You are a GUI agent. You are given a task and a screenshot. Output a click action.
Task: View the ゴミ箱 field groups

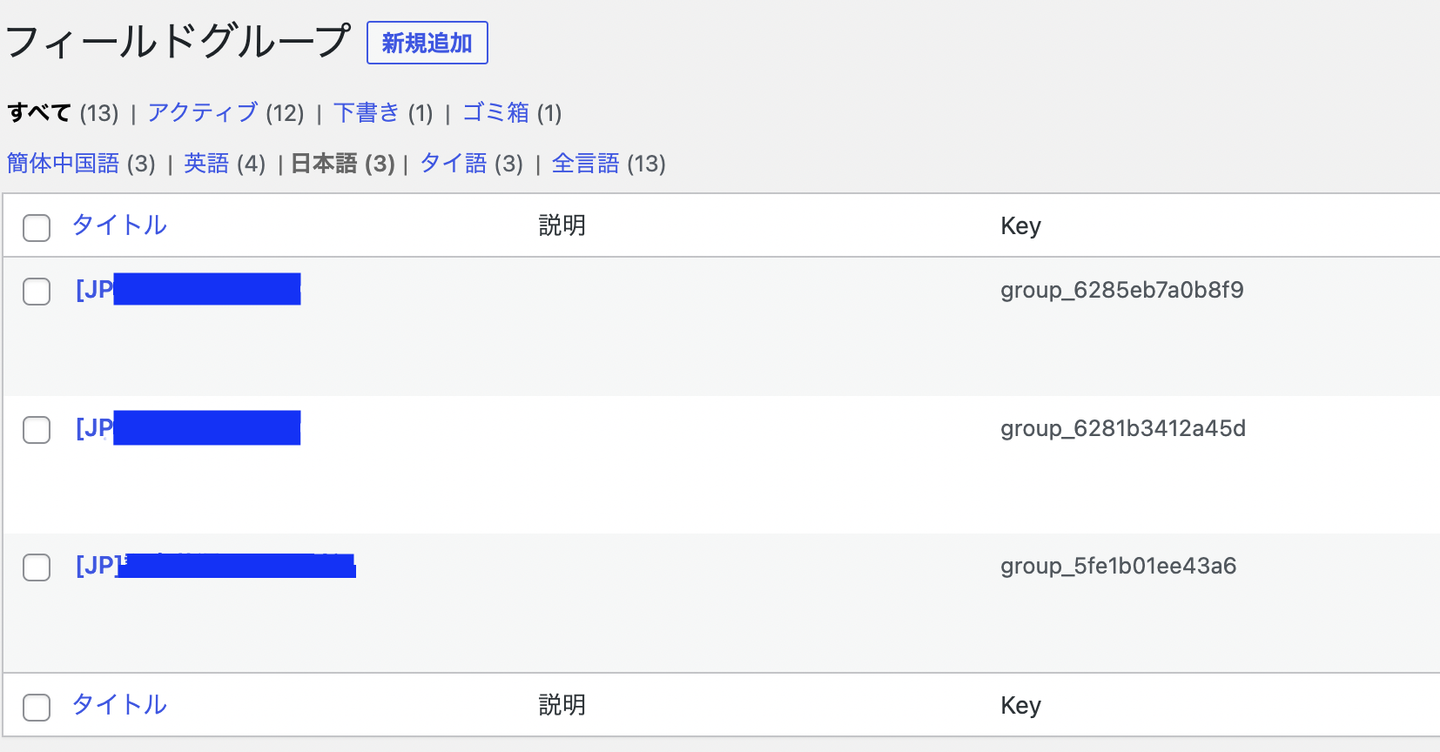pos(496,113)
